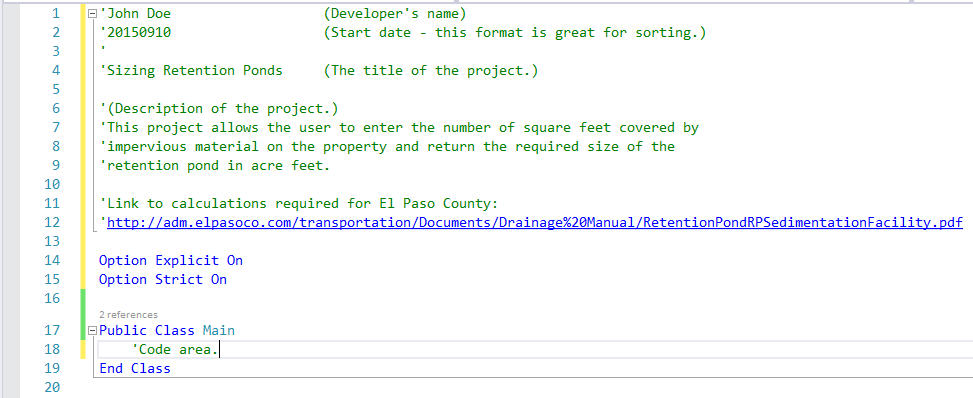The height and width of the screenshot is (398, 973).
Task: Click '(Start date - this format is great for sorting.)'
Action: [x=514, y=32]
